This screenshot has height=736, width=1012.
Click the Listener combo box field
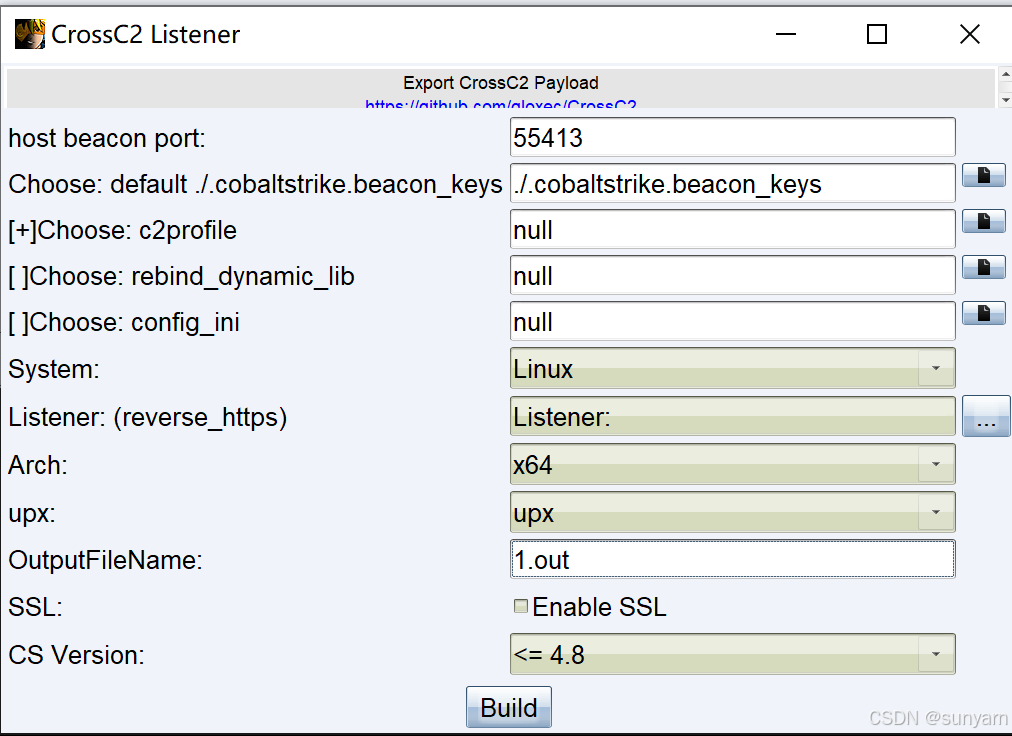click(x=732, y=417)
